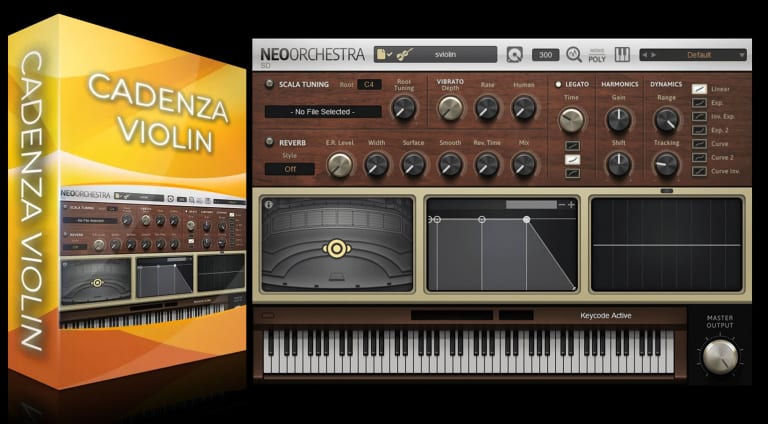Click the Reverb Width knob
Screen dimensions: 768x424
click(377, 165)
